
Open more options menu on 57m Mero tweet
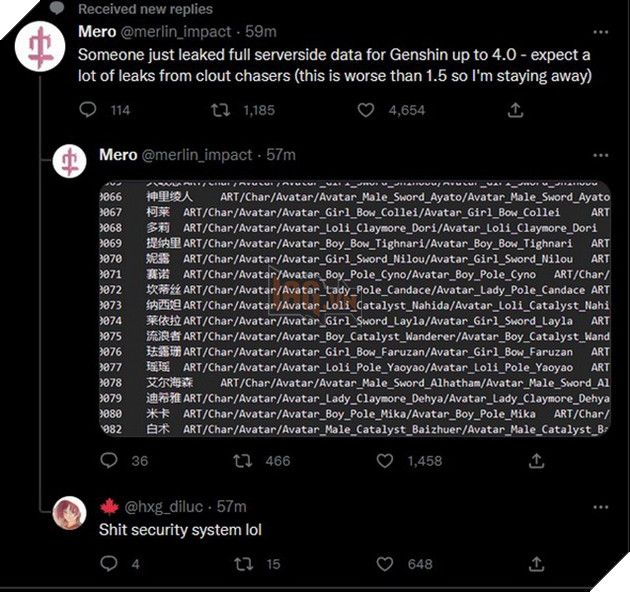point(600,156)
